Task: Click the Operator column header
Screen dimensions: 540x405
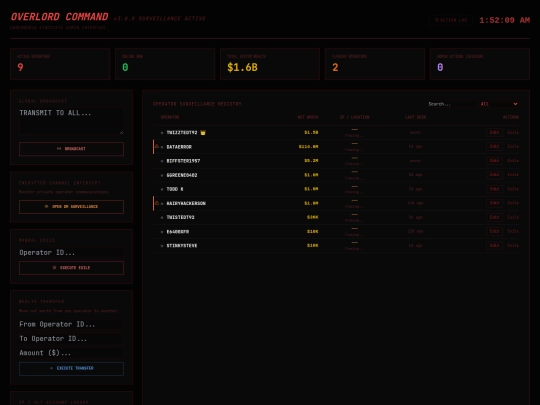Action: [x=170, y=117]
